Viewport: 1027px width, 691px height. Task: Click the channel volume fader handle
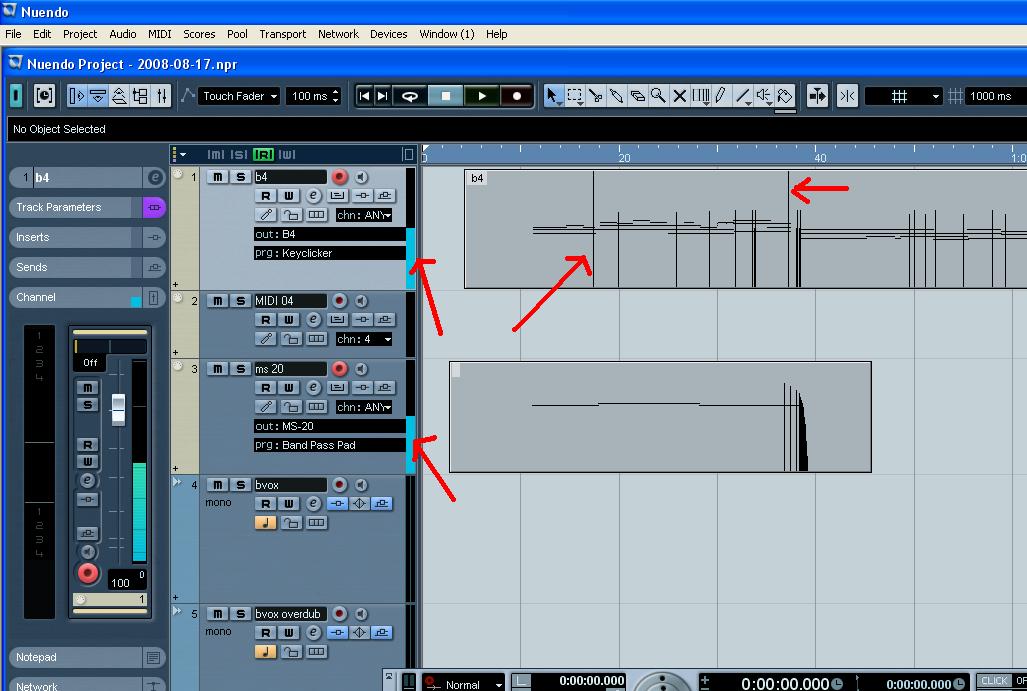pyautogui.click(x=119, y=409)
